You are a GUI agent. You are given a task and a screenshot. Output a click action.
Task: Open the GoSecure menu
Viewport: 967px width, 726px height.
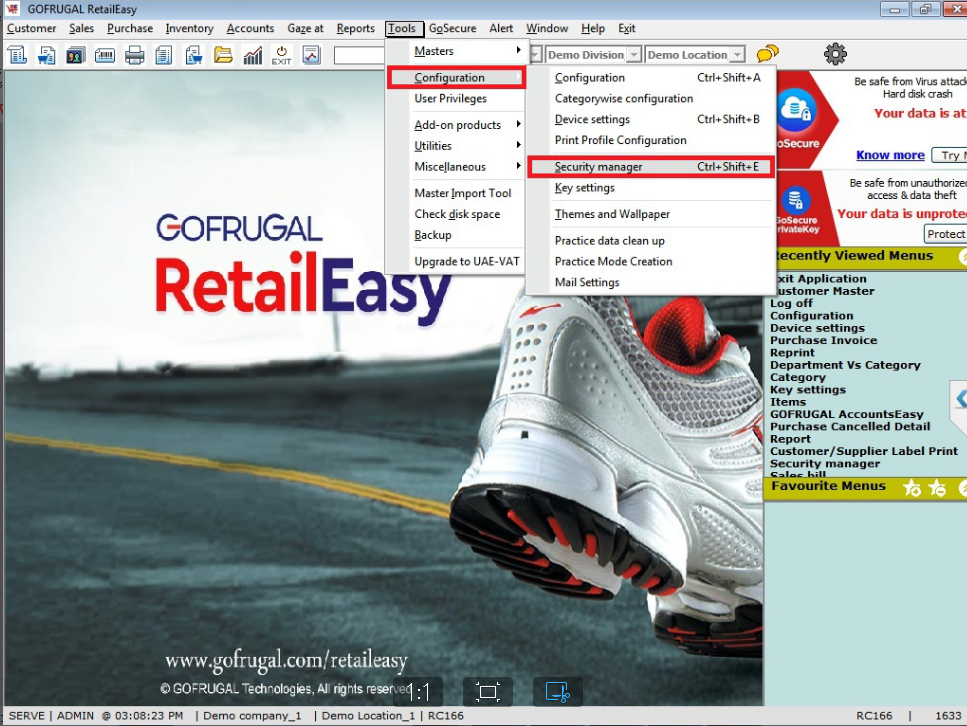pyautogui.click(x=453, y=28)
